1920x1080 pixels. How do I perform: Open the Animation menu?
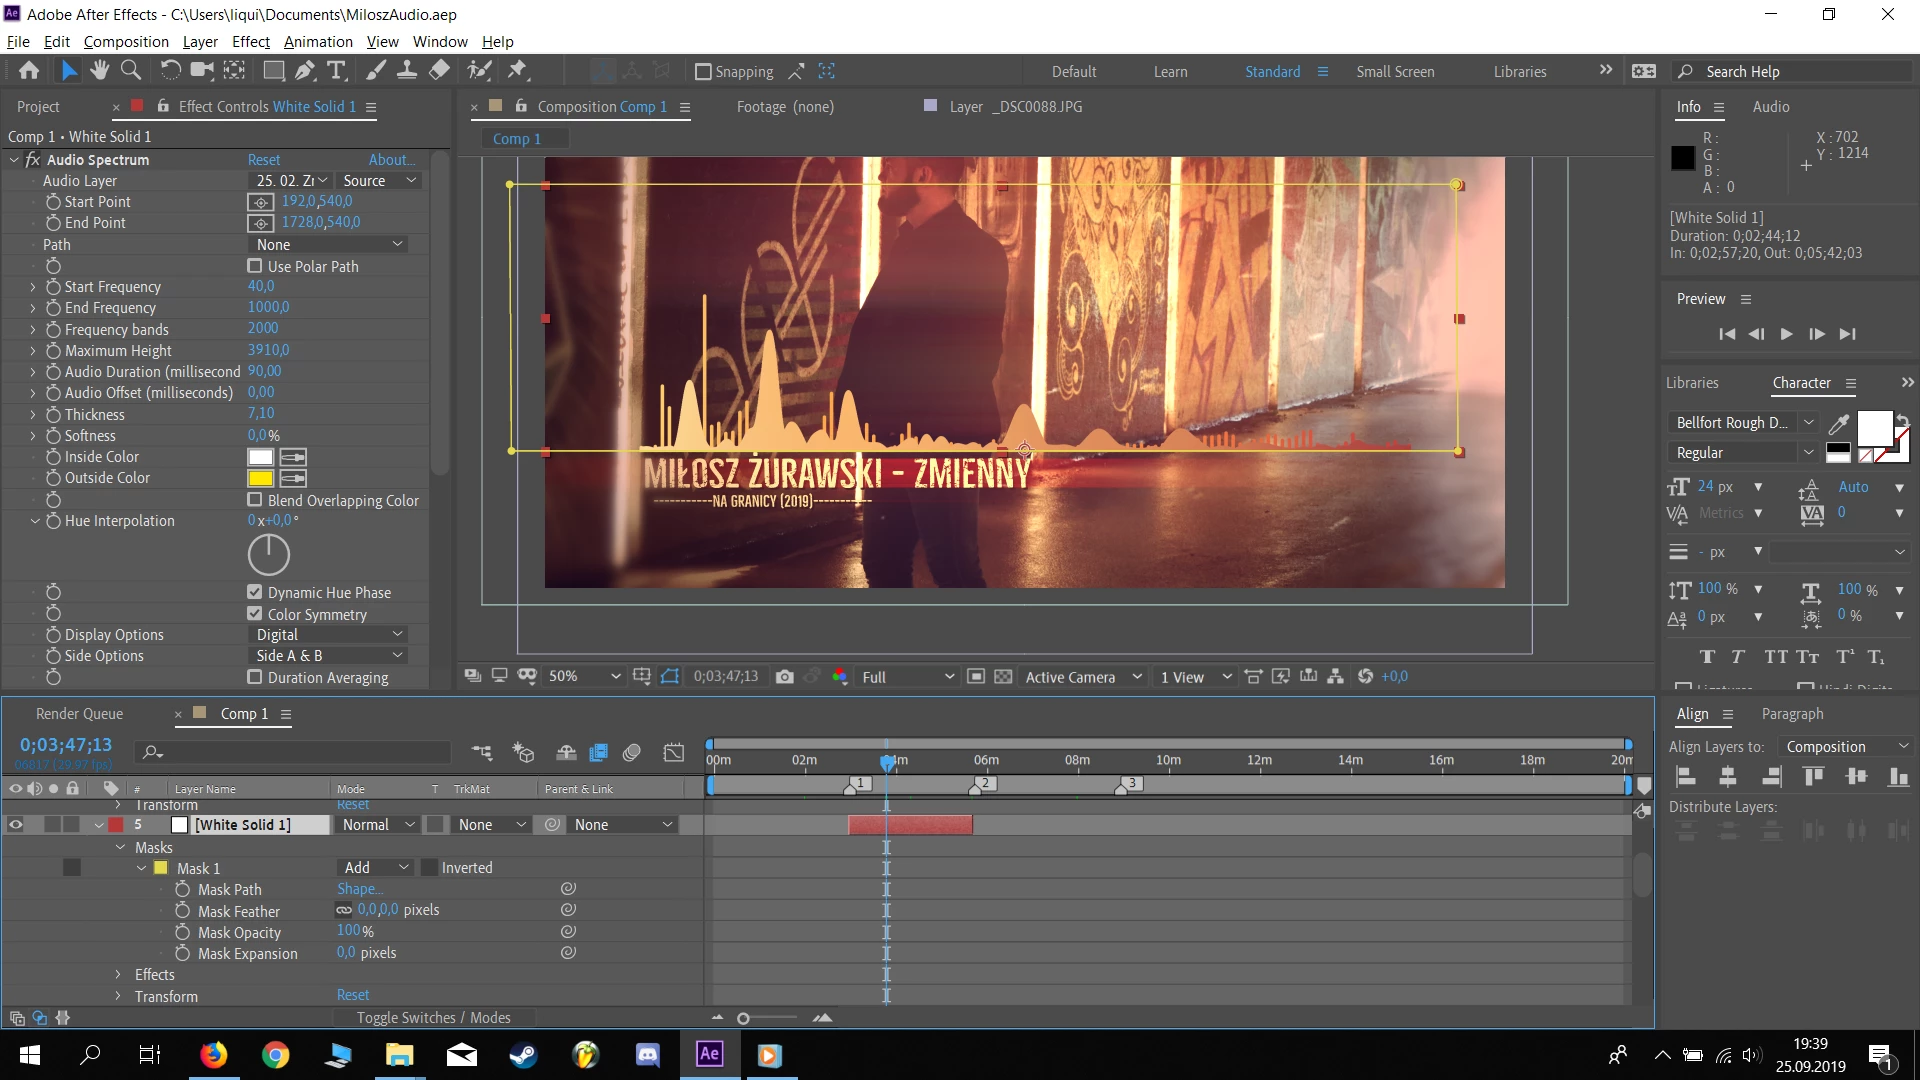tap(318, 42)
